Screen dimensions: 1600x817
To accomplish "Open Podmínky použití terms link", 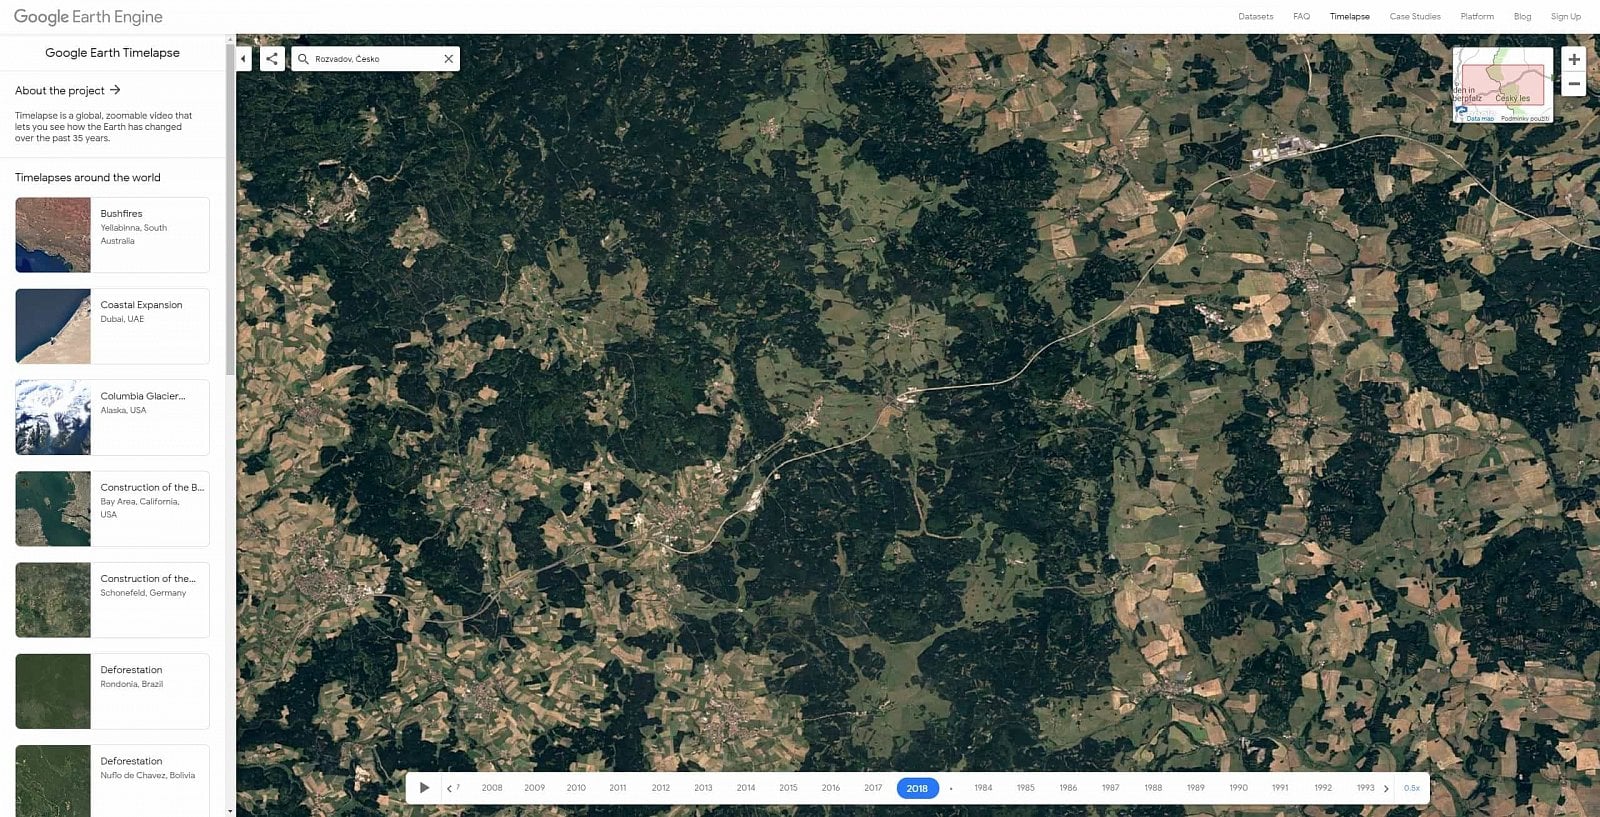I will (x=1525, y=119).
